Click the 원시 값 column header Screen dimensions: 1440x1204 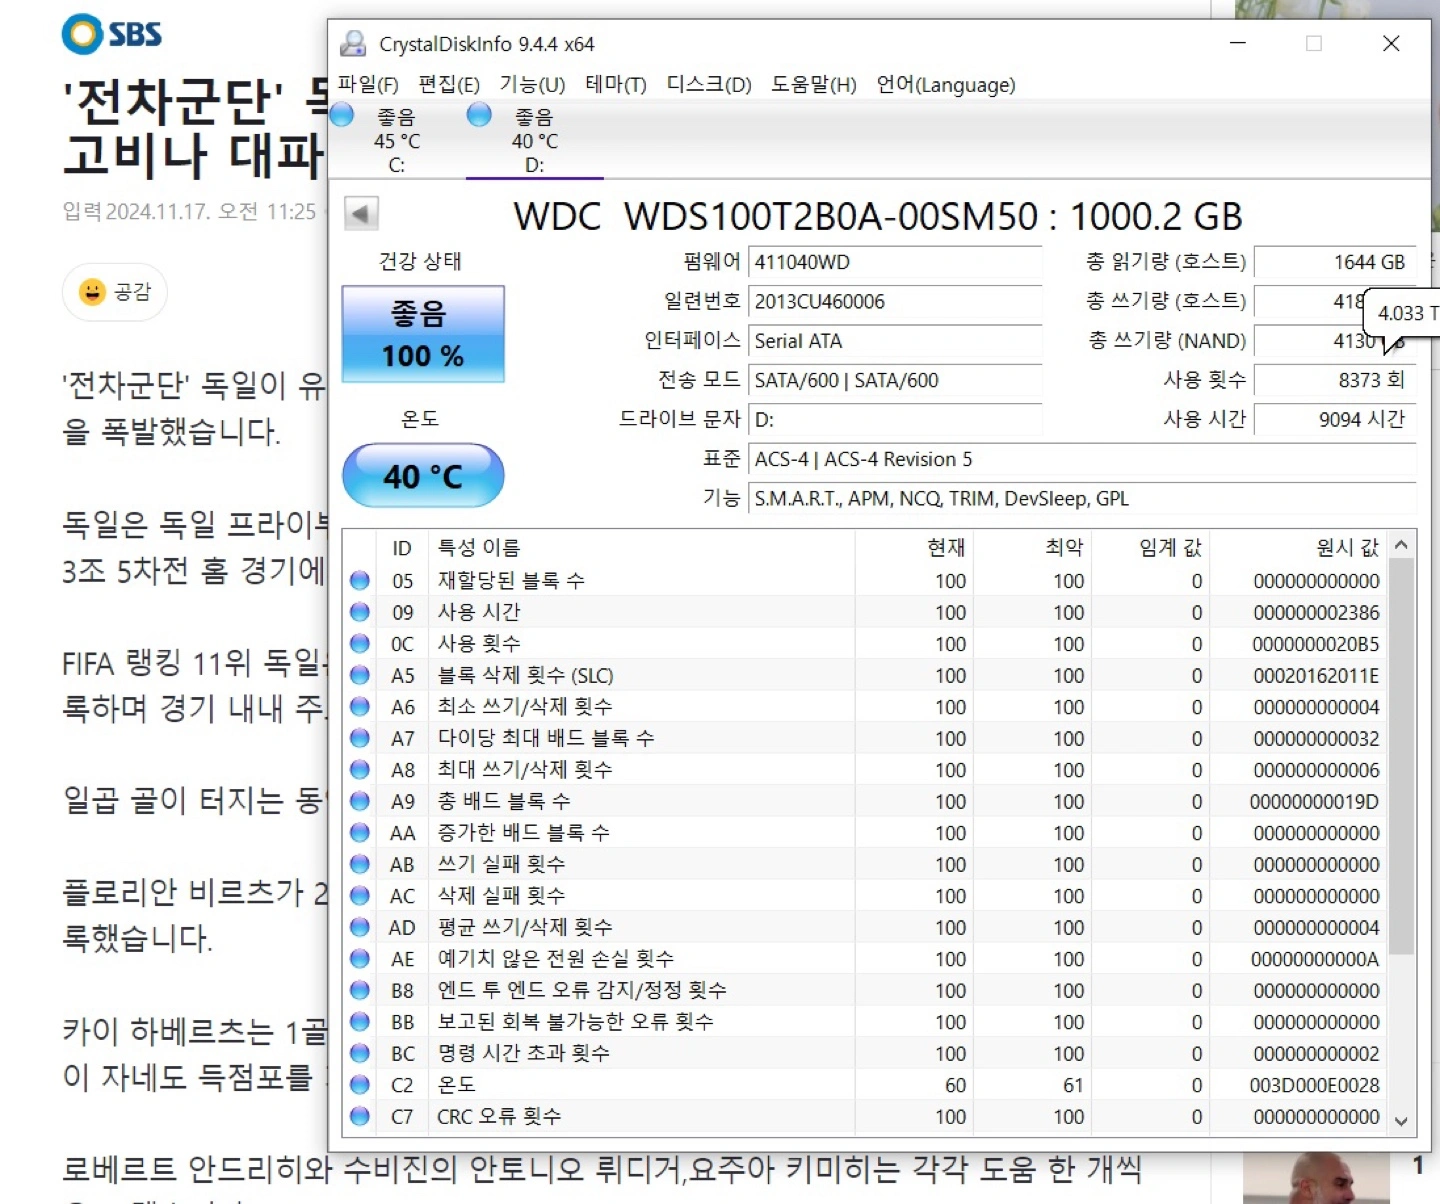click(1299, 547)
